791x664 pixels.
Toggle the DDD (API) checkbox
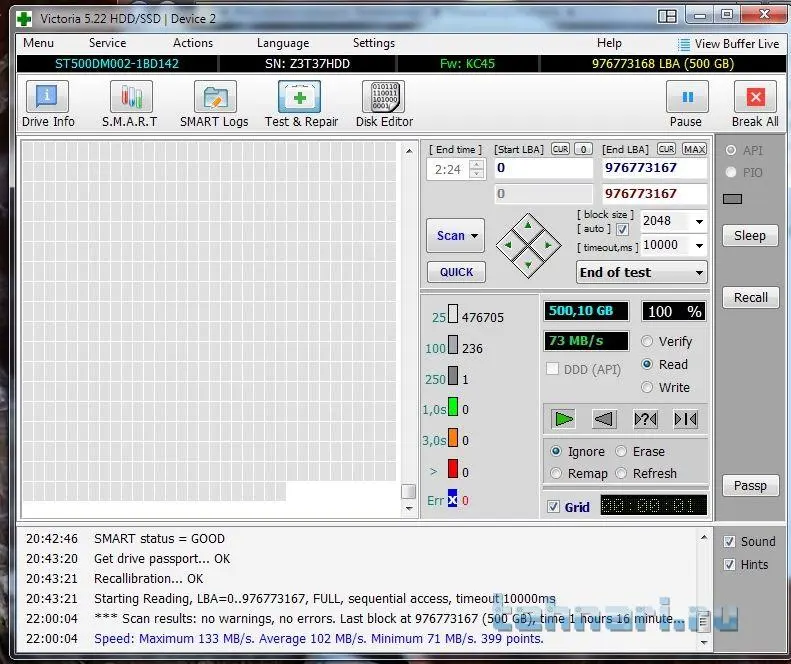click(x=552, y=369)
